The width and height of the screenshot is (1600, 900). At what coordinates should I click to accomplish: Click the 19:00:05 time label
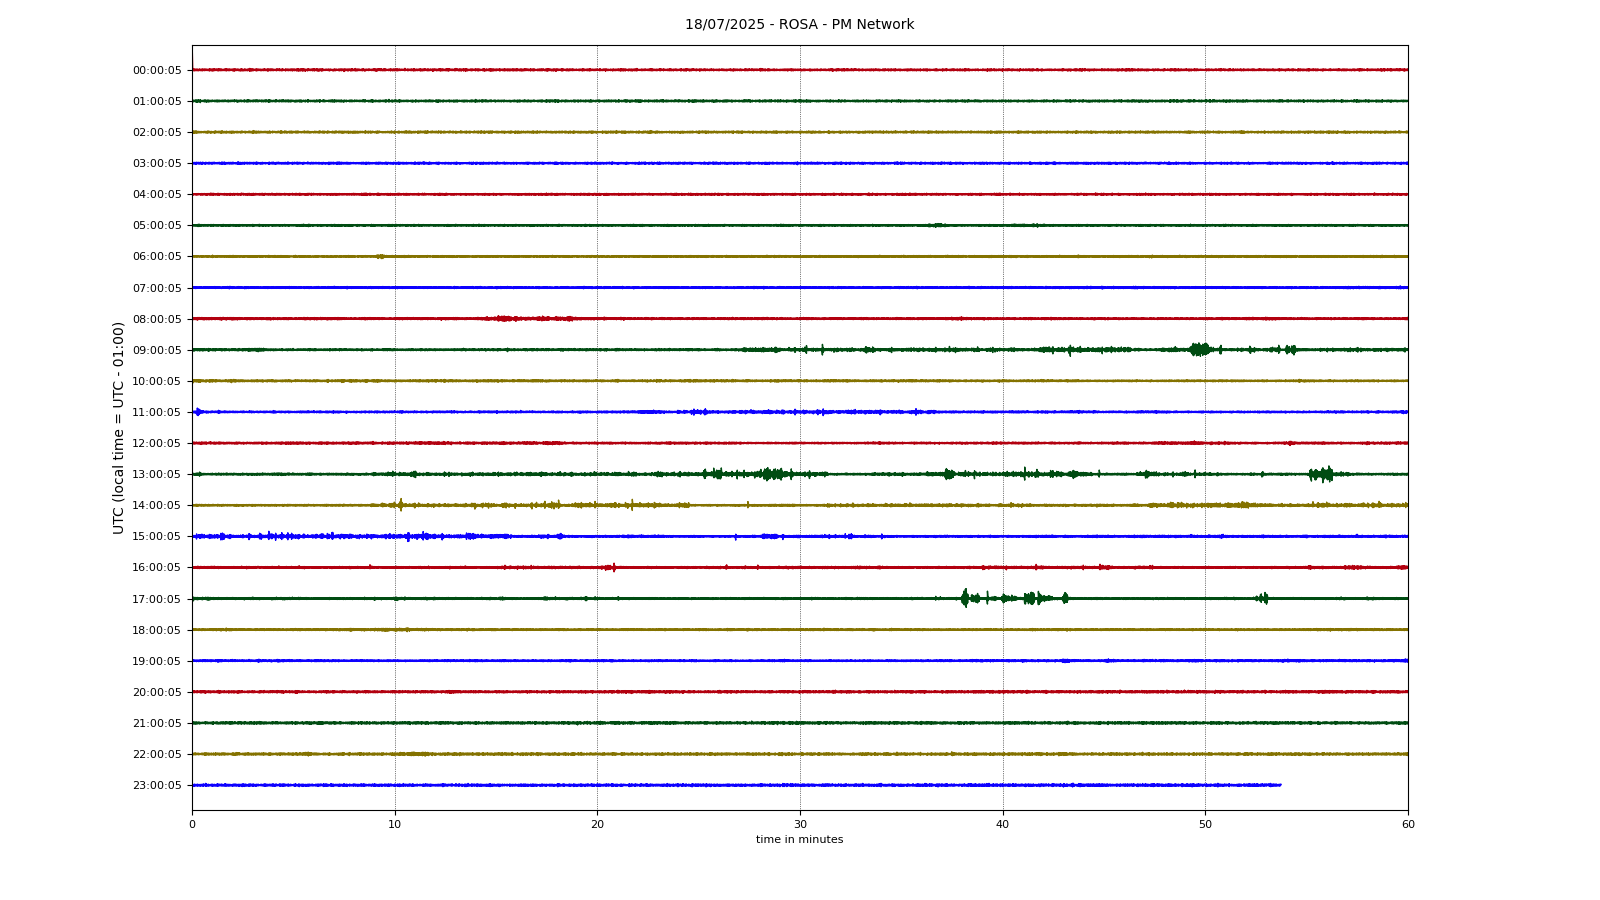(157, 661)
